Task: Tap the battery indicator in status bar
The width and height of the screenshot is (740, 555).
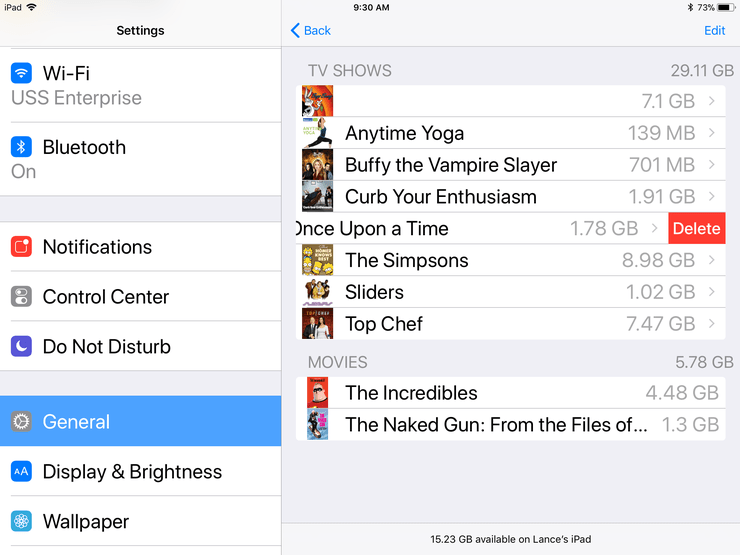Action: point(726,7)
